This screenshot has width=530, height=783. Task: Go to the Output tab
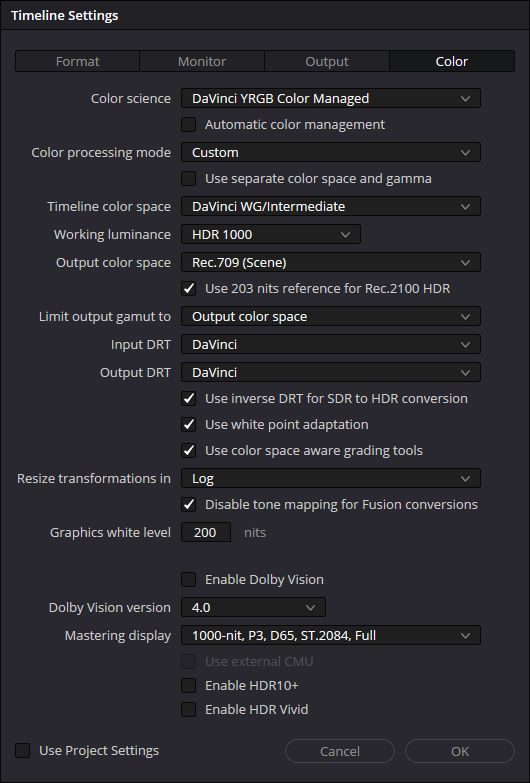327,61
